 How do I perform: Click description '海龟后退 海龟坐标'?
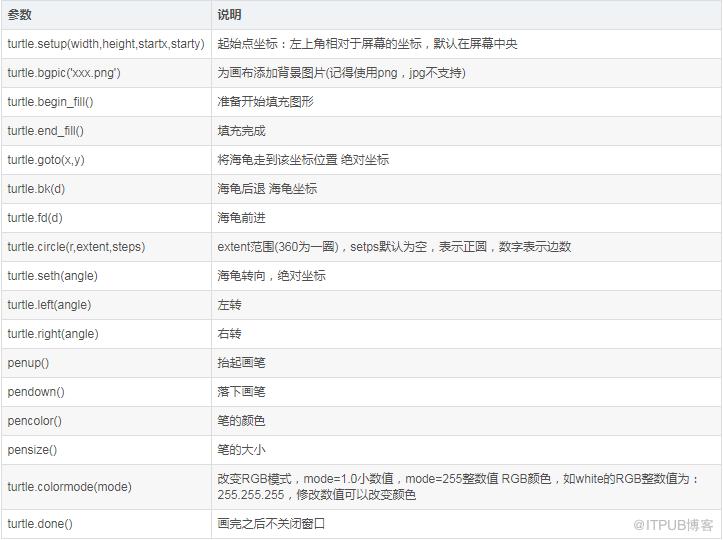pos(267,189)
